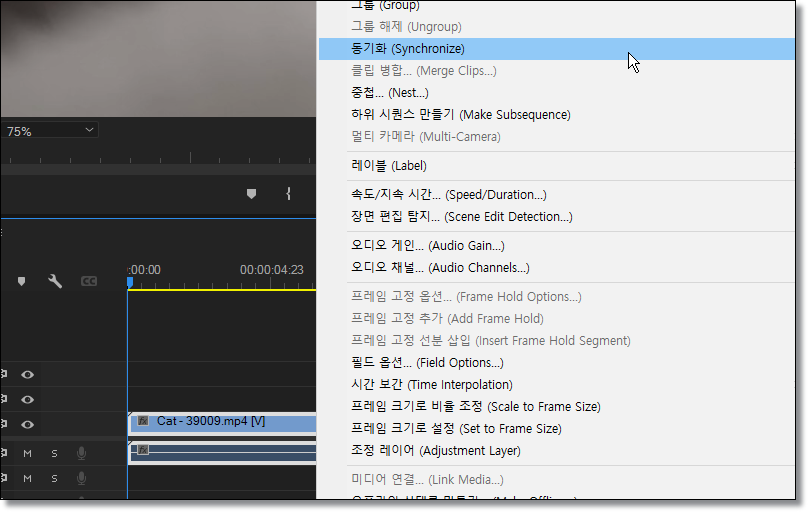Mute the empty audio track below
Image resolution: width=808 pixels, height=522 pixels.
27,479
